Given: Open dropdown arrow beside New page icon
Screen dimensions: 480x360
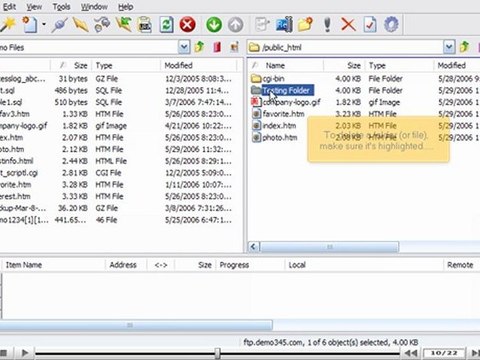Looking at the screenshot, I should tap(44, 24).
